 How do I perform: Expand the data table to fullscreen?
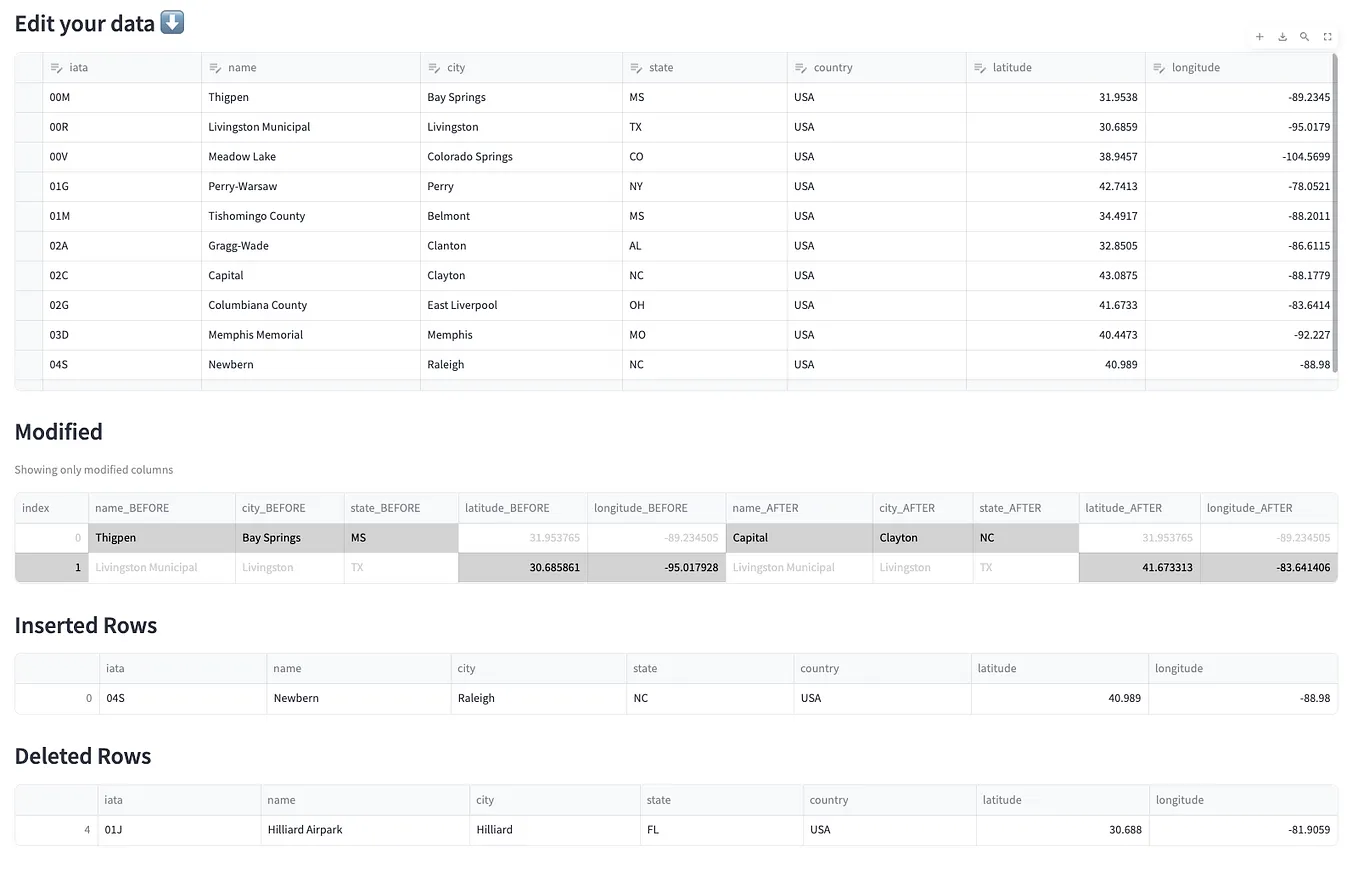coord(1327,37)
